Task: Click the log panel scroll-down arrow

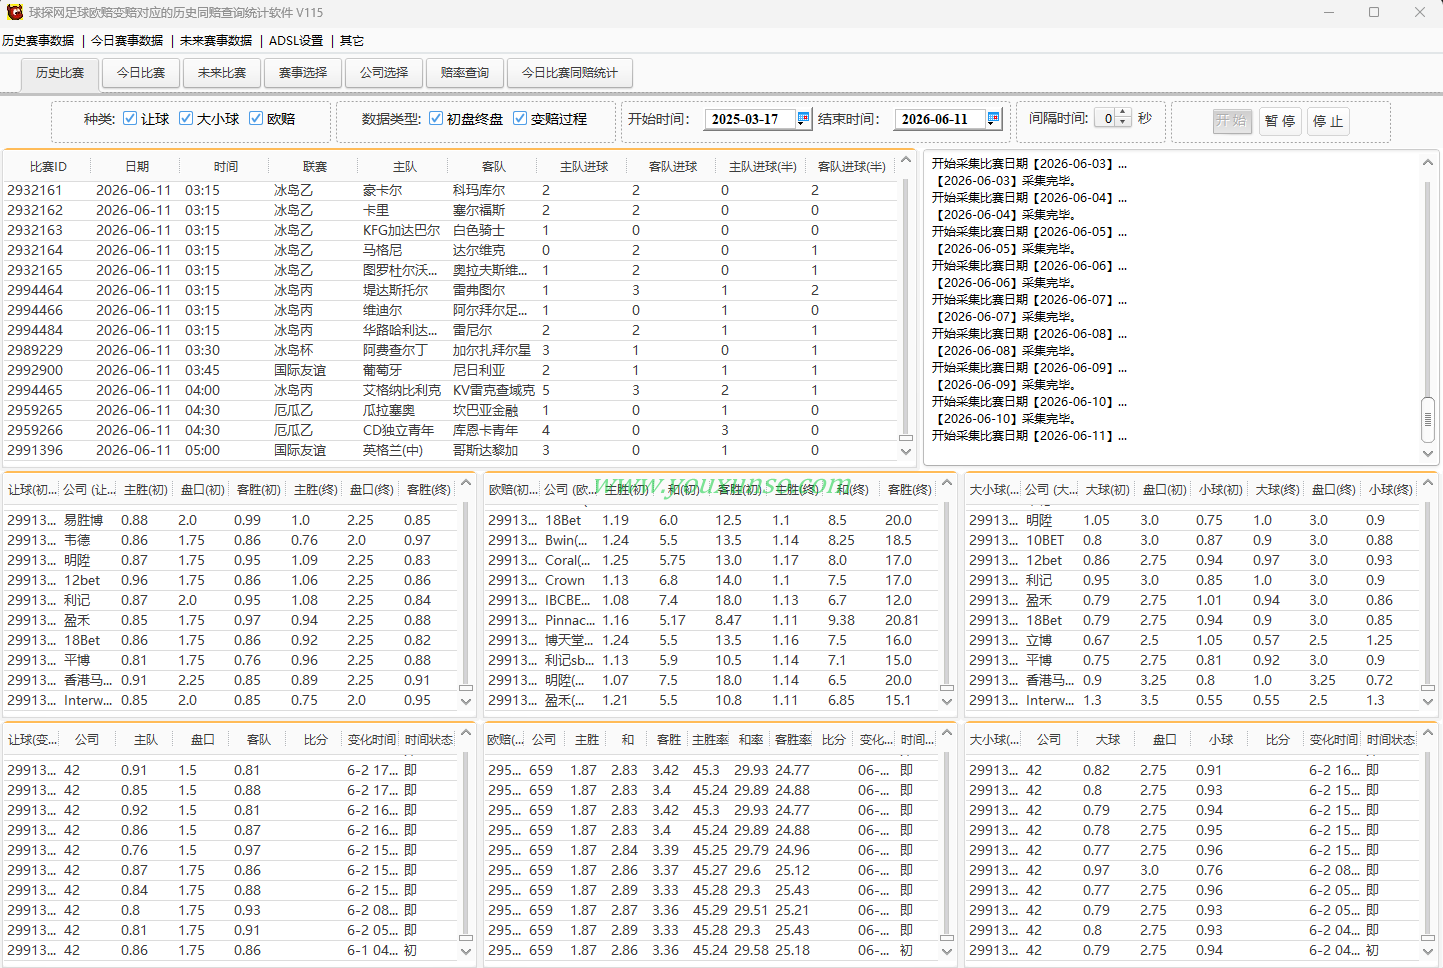Action: coord(1428,453)
